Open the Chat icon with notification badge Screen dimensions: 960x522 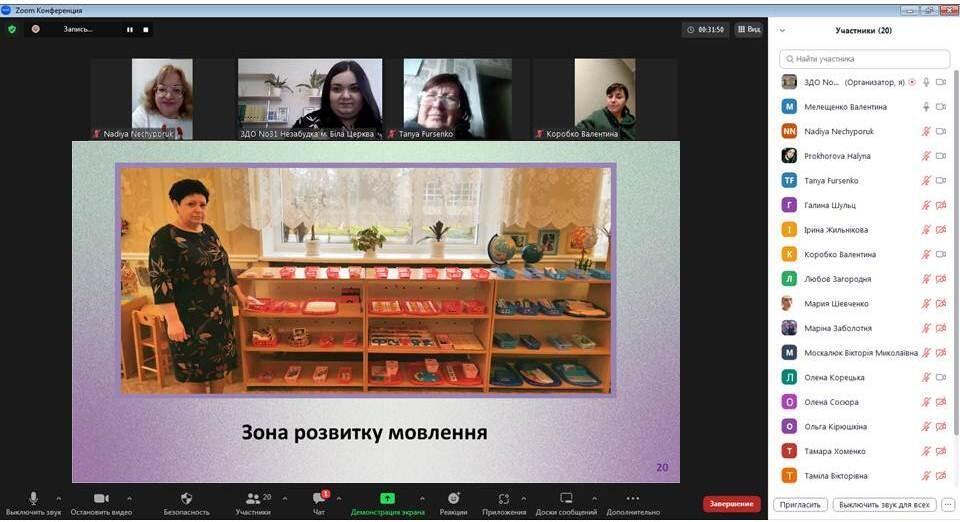click(319, 498)
